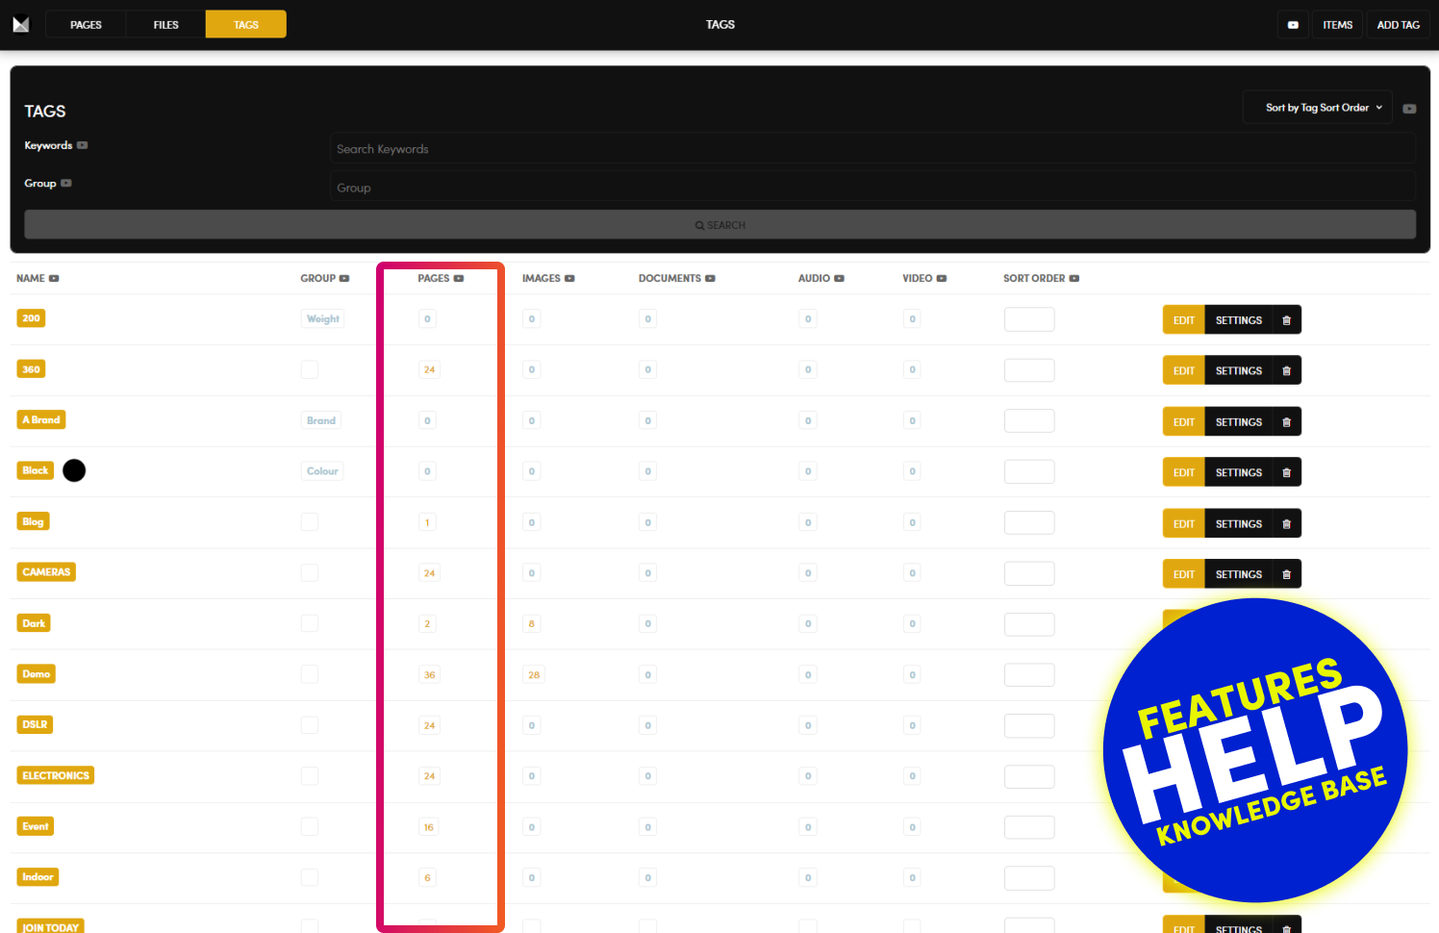1439x933 pixels.
Task: Click the video help icon beside AUDIO header
Action: (839, 278)
